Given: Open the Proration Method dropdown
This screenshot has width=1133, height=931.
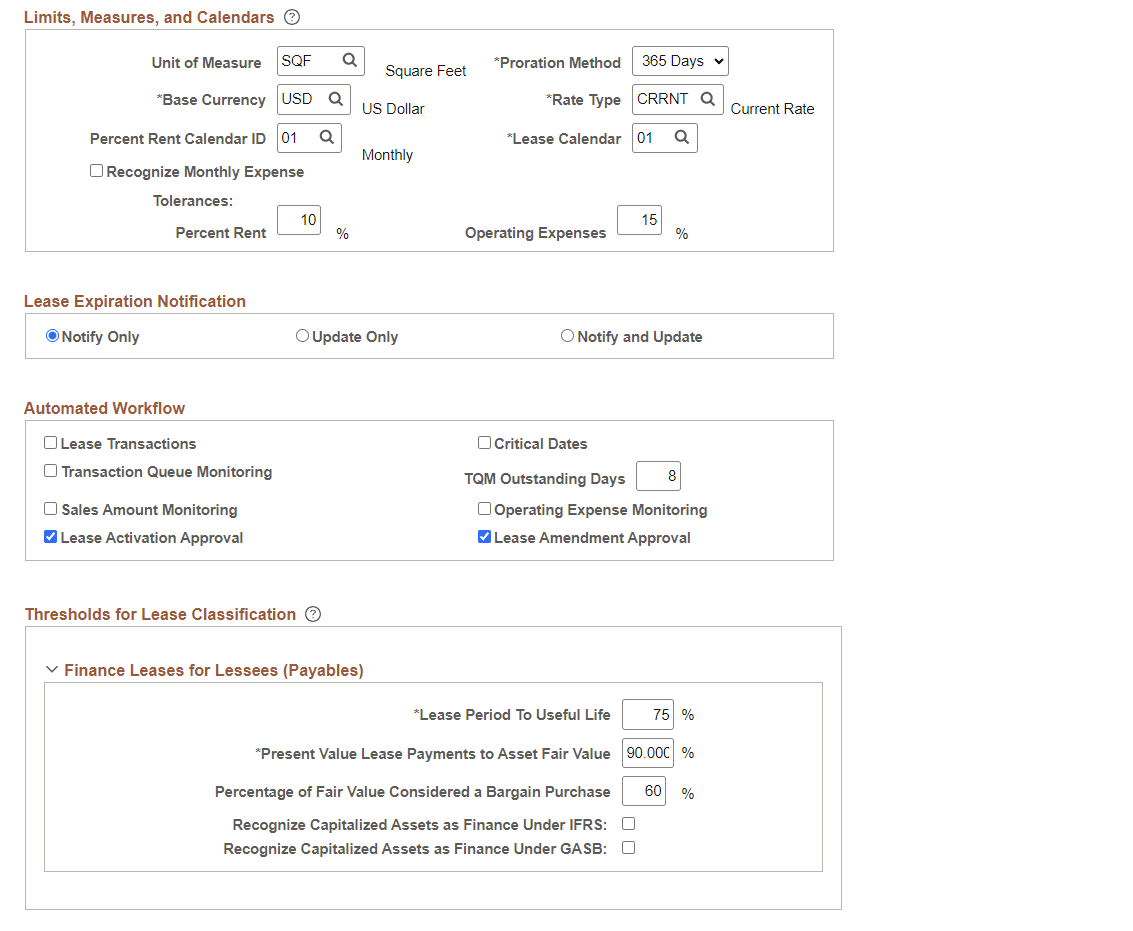Looking at the screenshot, I should tap(680, 61).
